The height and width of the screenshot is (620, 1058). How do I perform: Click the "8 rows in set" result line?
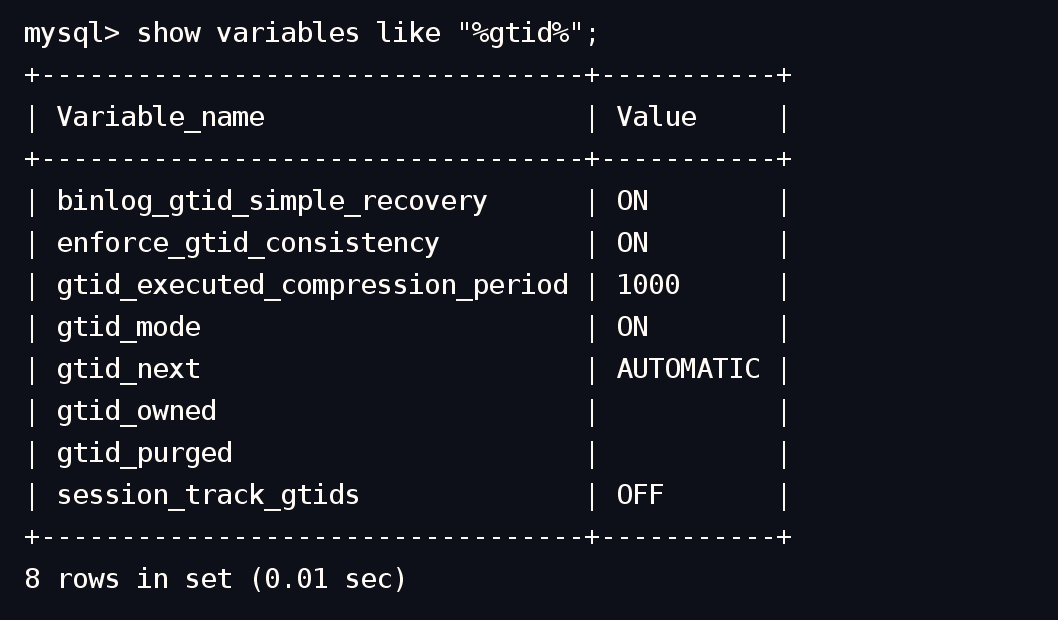[x=215, y=579]
